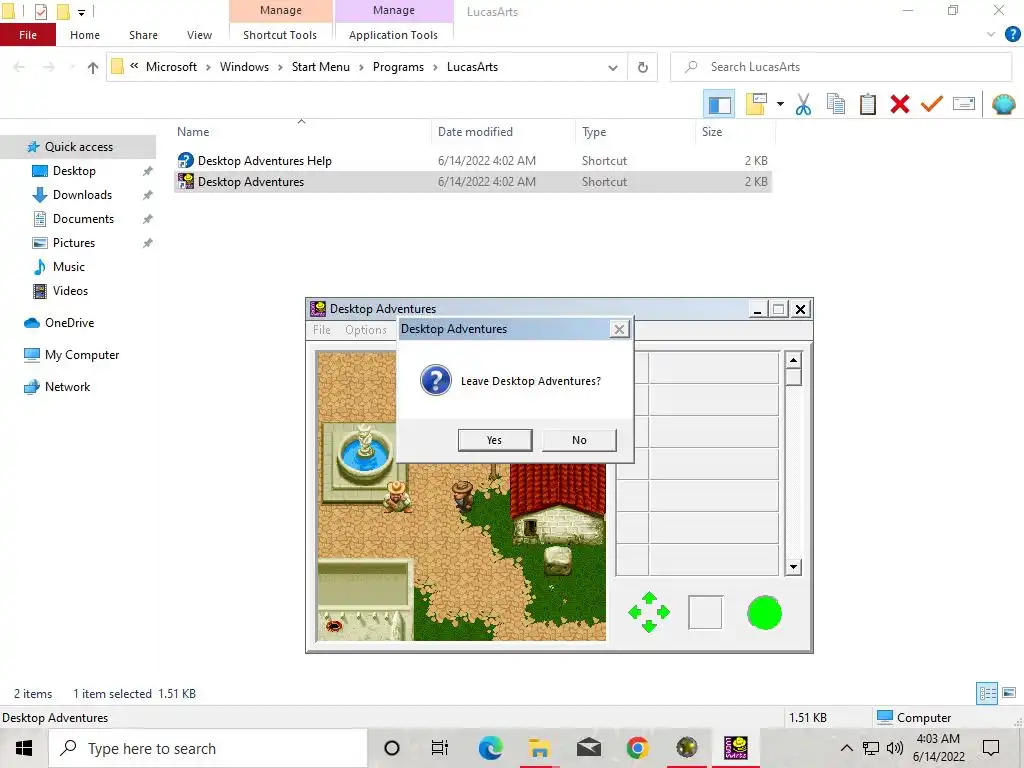Viewport: 1024px width, 768px height.
Task: Switch to the View ribbon tab
Action: pyautogui.click(x=199, y=35)
